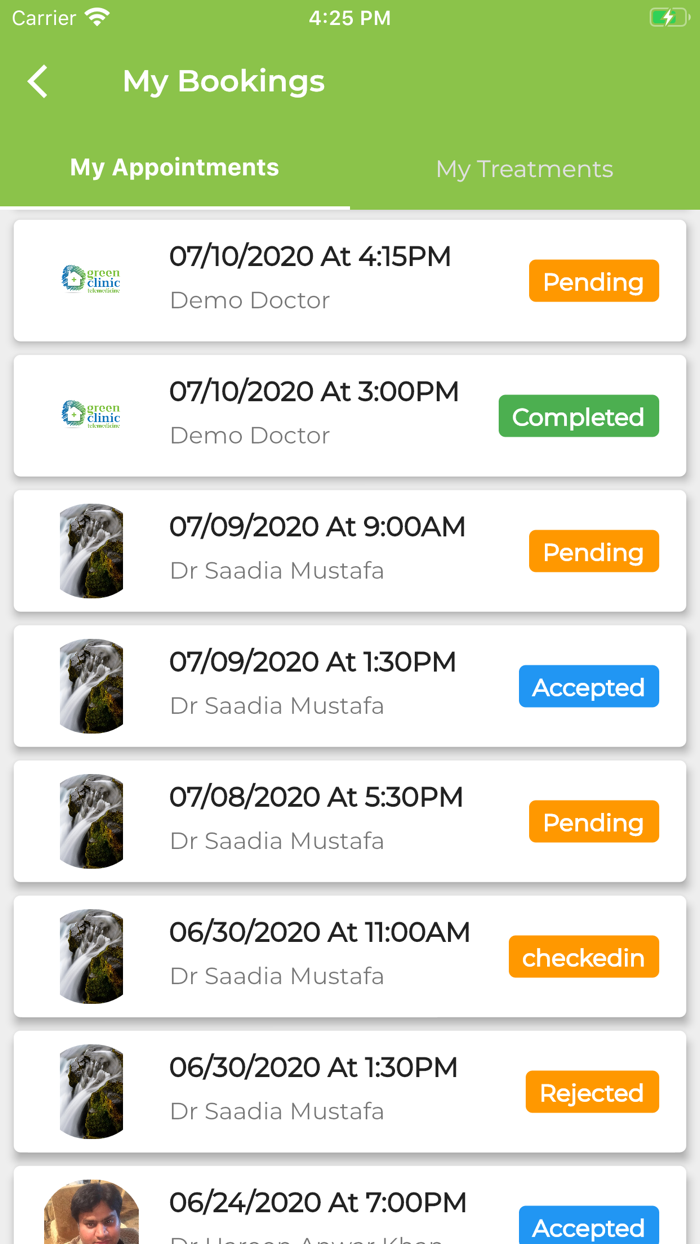
Task: Tap Dr Haroon Anwar Khan's profile picture
Action: coord(91,1212)
